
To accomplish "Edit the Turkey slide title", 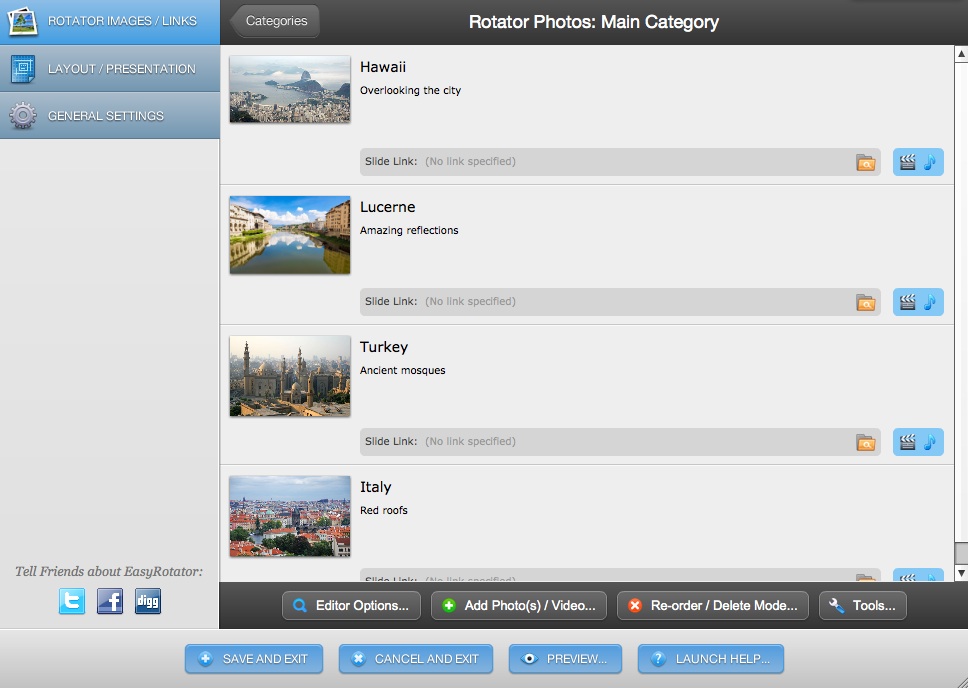I will [384, 347].
